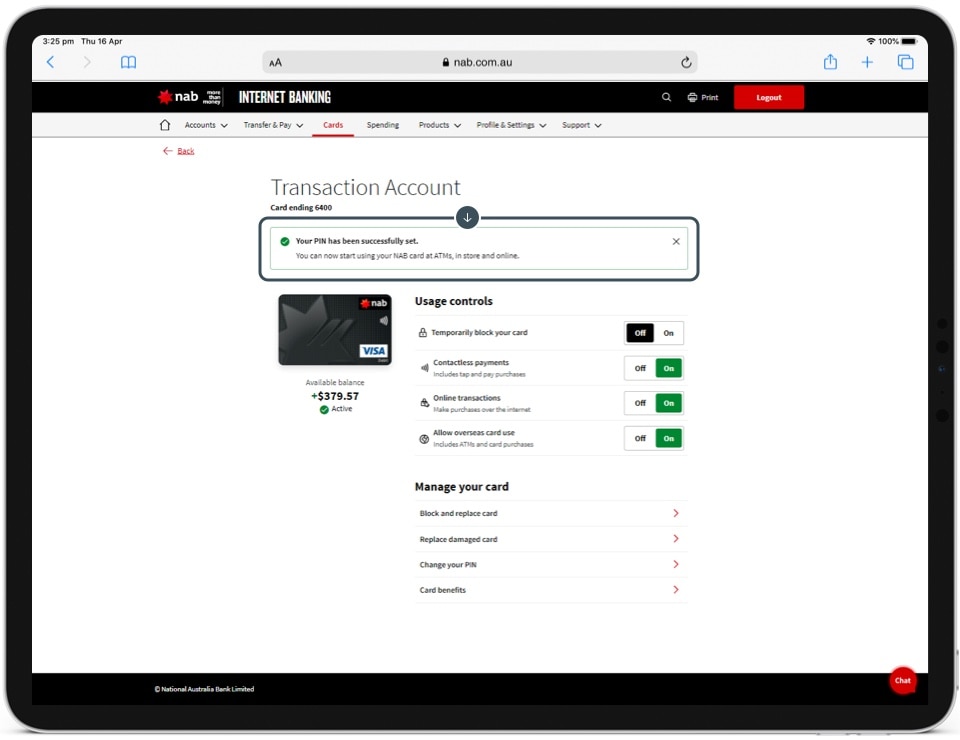Open the Transfer & Pay dropdown

coord(273,125)
